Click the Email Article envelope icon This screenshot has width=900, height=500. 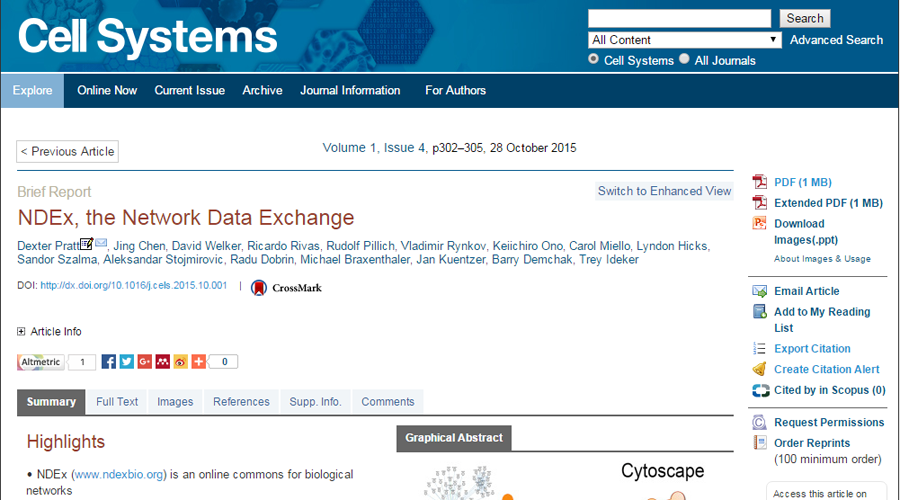pyautogui.click(x=759, y=291)
